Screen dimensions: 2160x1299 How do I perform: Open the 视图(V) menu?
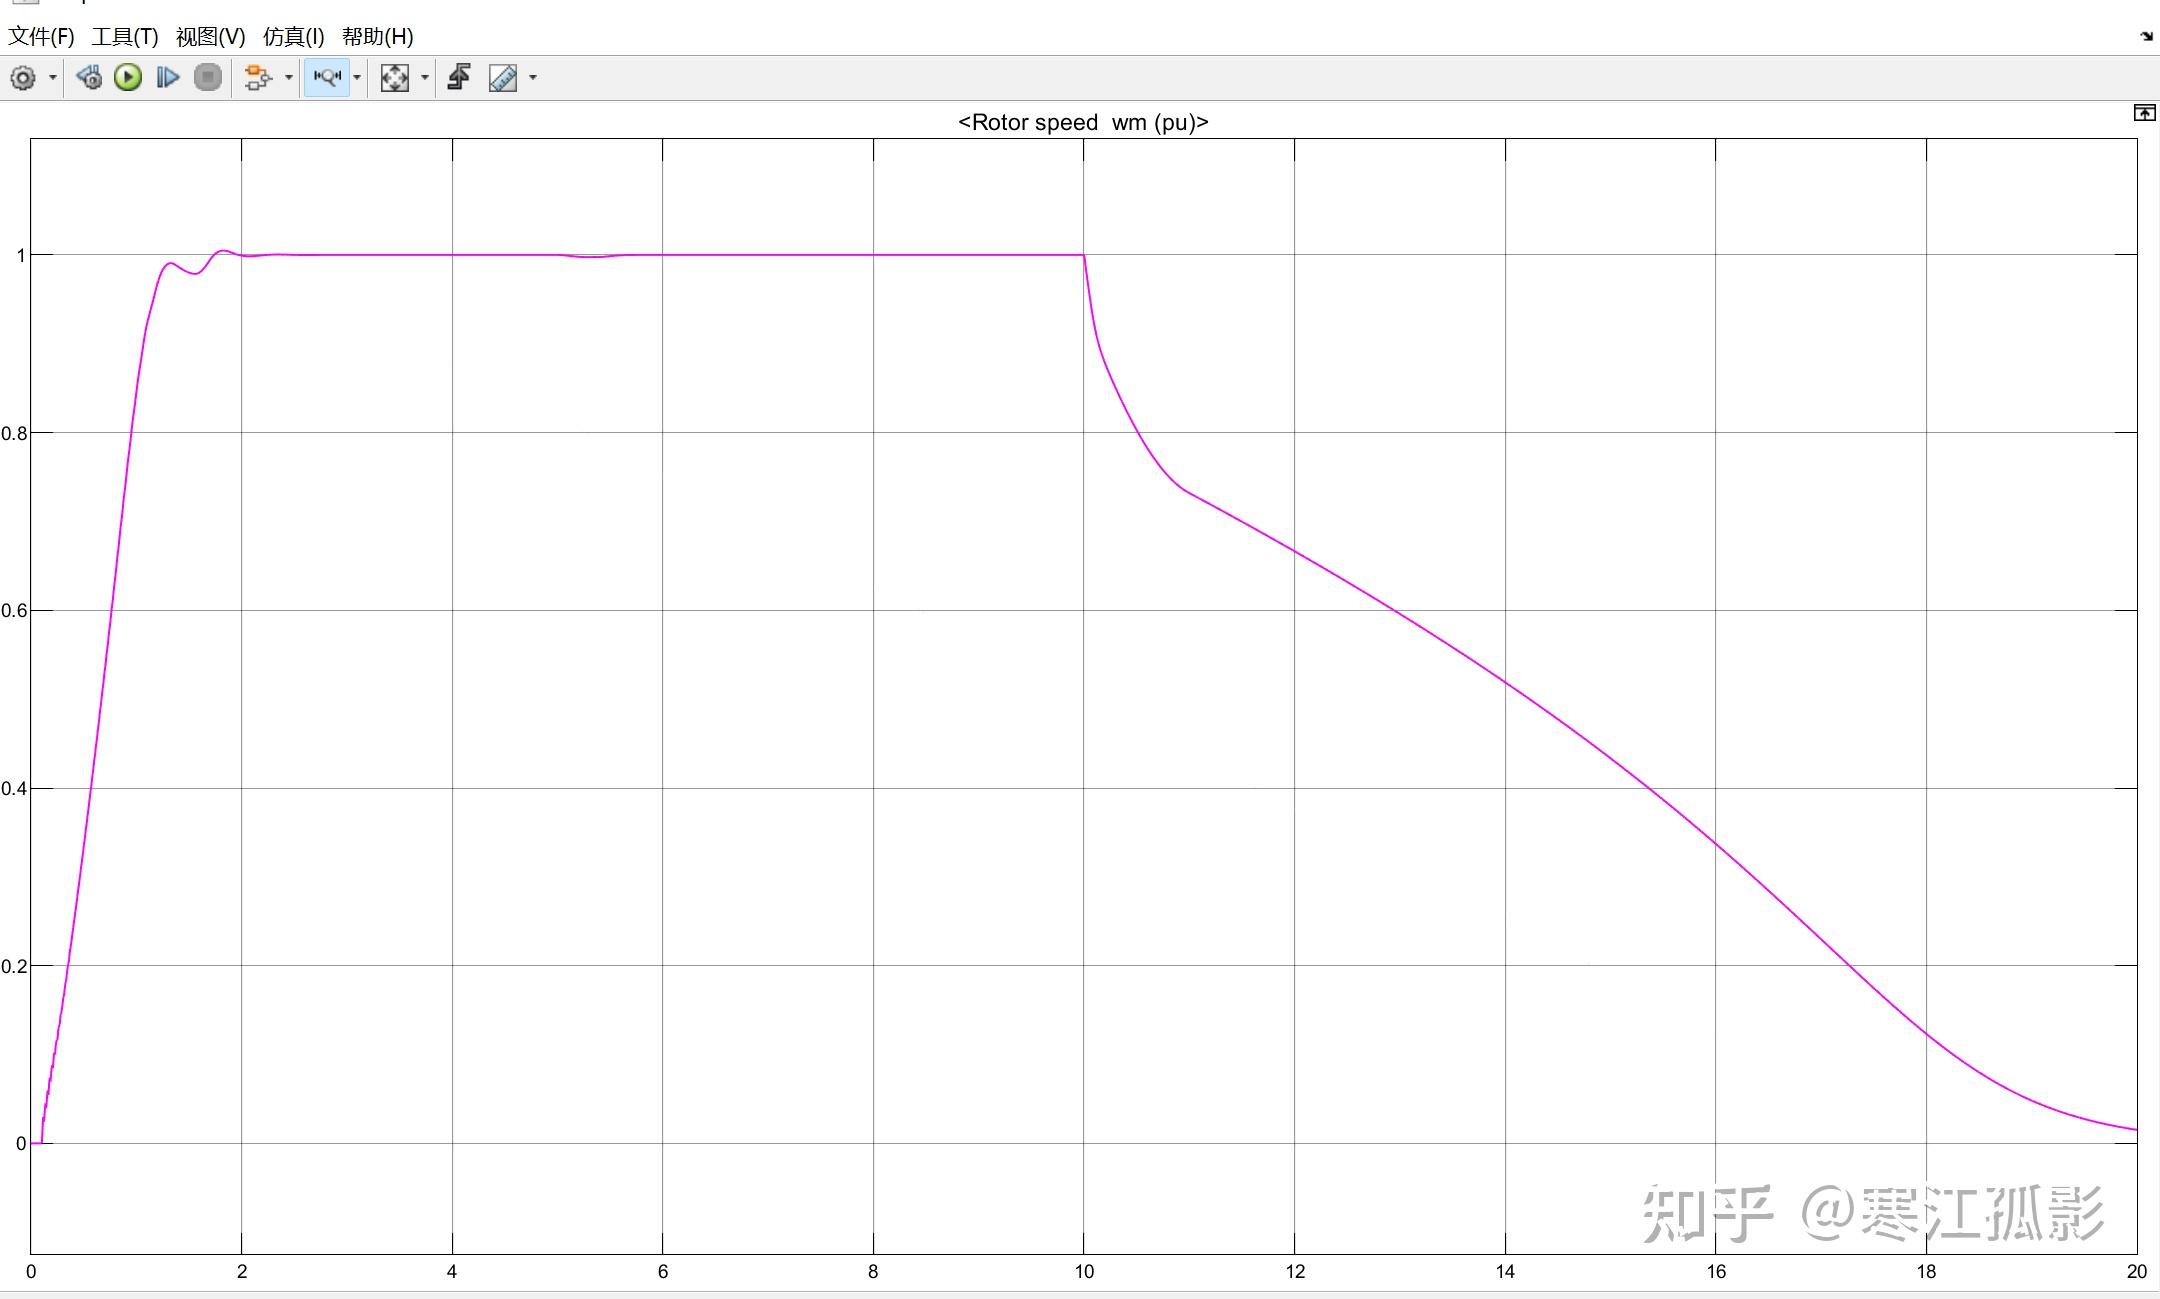[210, 37]
